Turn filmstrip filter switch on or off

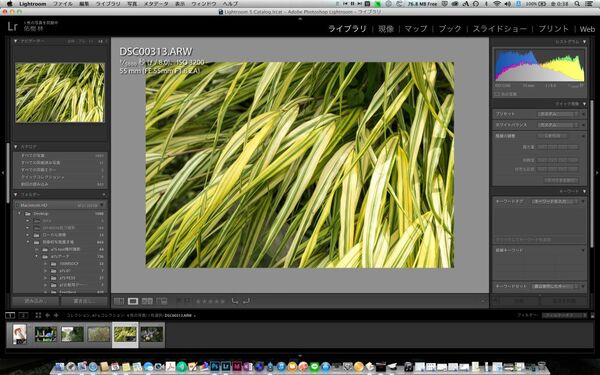click(592, 315)
